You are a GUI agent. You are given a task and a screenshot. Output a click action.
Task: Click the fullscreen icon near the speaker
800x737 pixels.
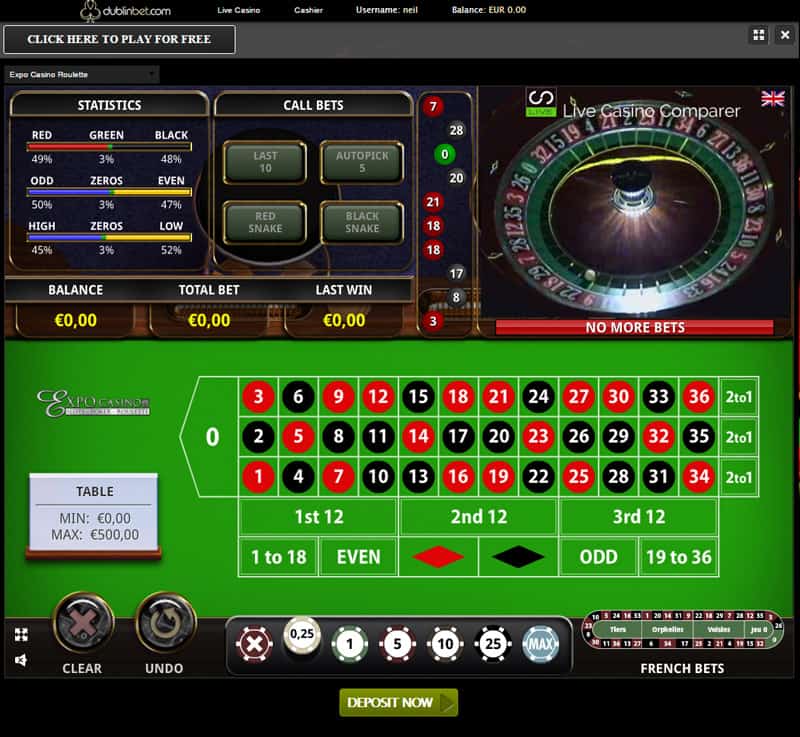pos(21,634)
